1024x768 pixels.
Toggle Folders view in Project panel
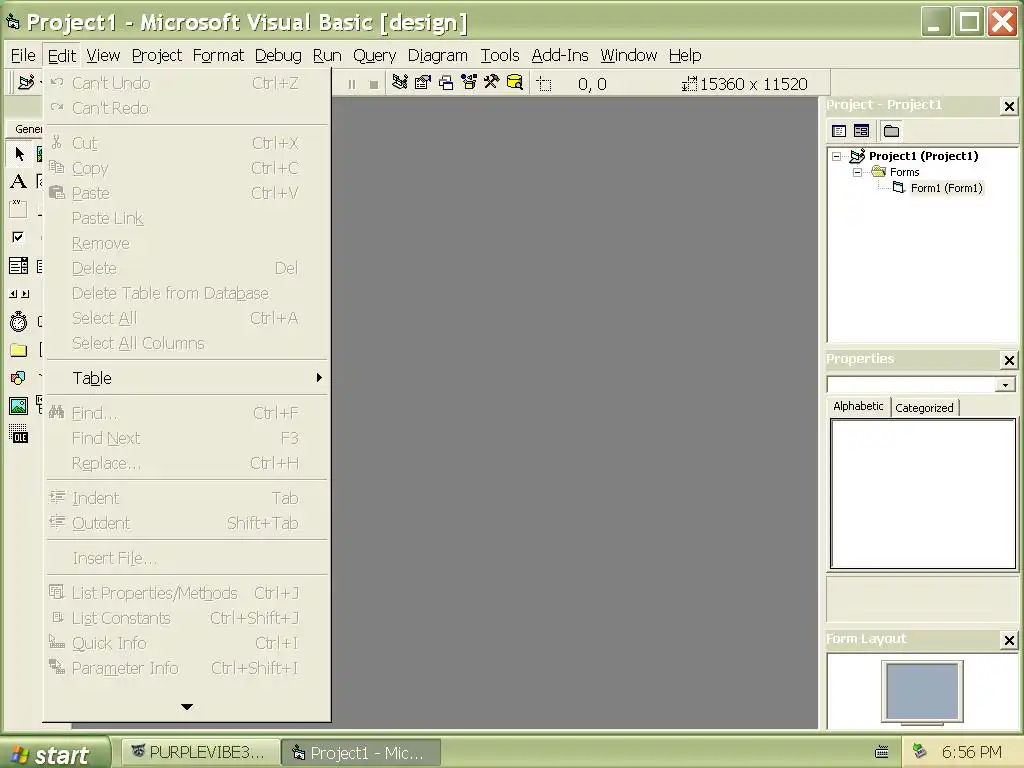[x=891, y=131]
